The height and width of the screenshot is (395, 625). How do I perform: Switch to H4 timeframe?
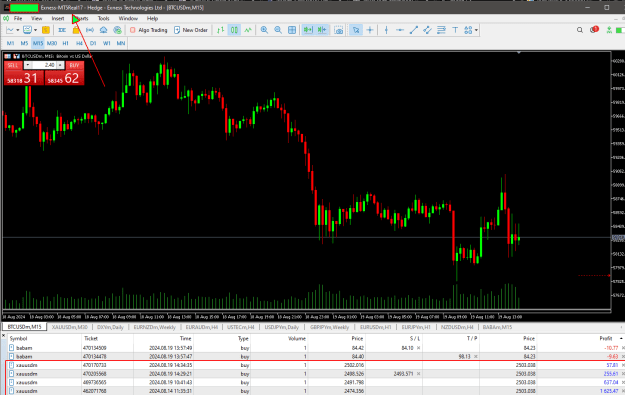(79, 43)
